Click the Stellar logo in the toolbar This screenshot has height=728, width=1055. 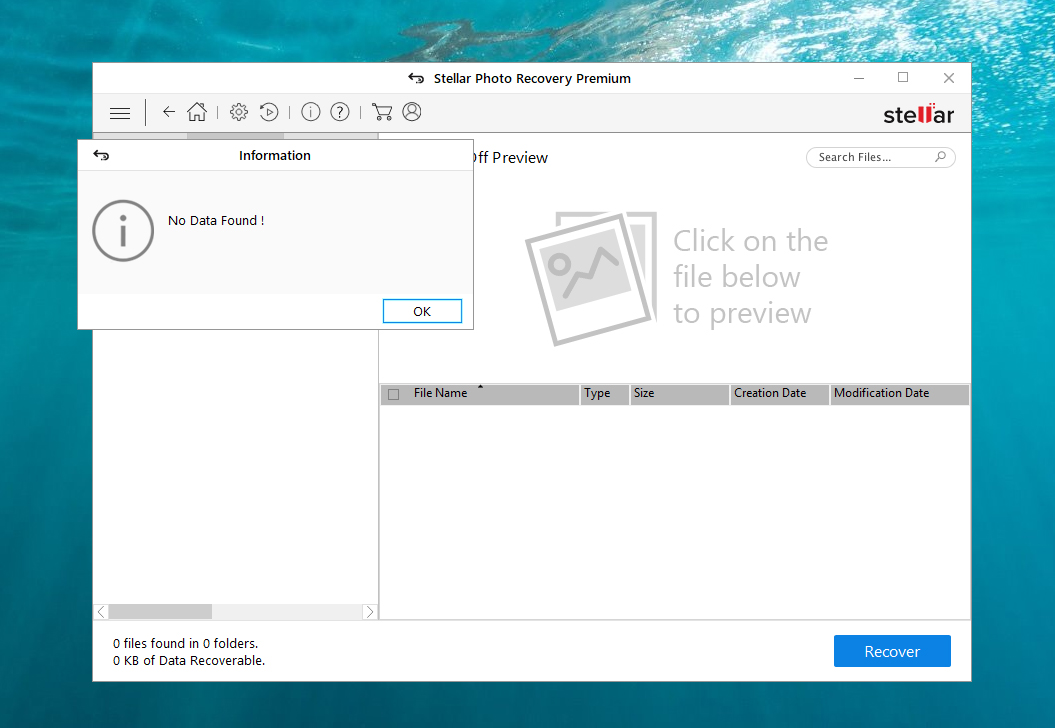(x=918, y=114)
